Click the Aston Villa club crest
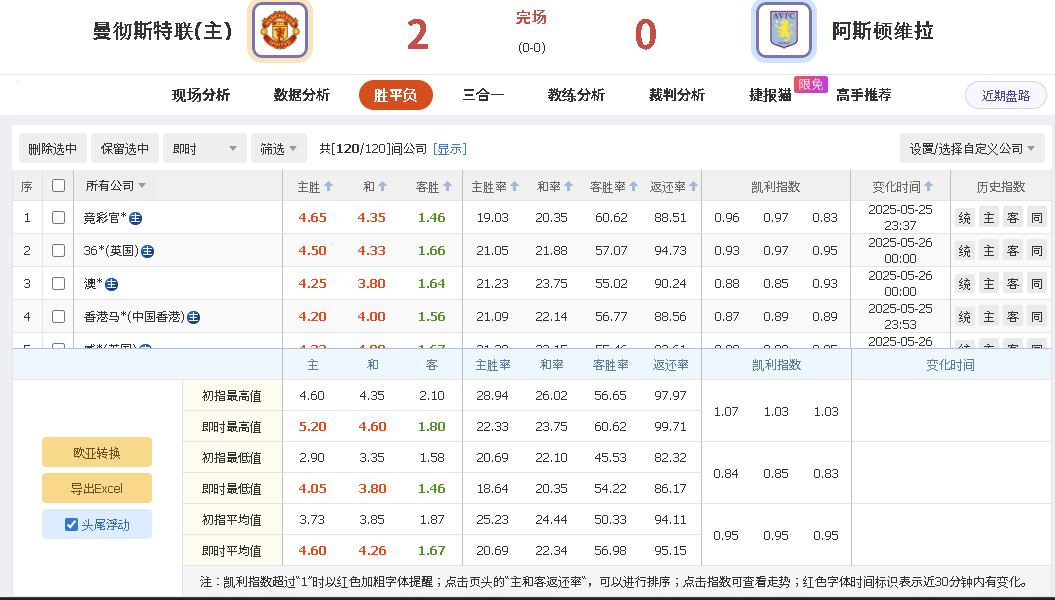This screenshot has height=600, width=1055. tap(783, 30)
